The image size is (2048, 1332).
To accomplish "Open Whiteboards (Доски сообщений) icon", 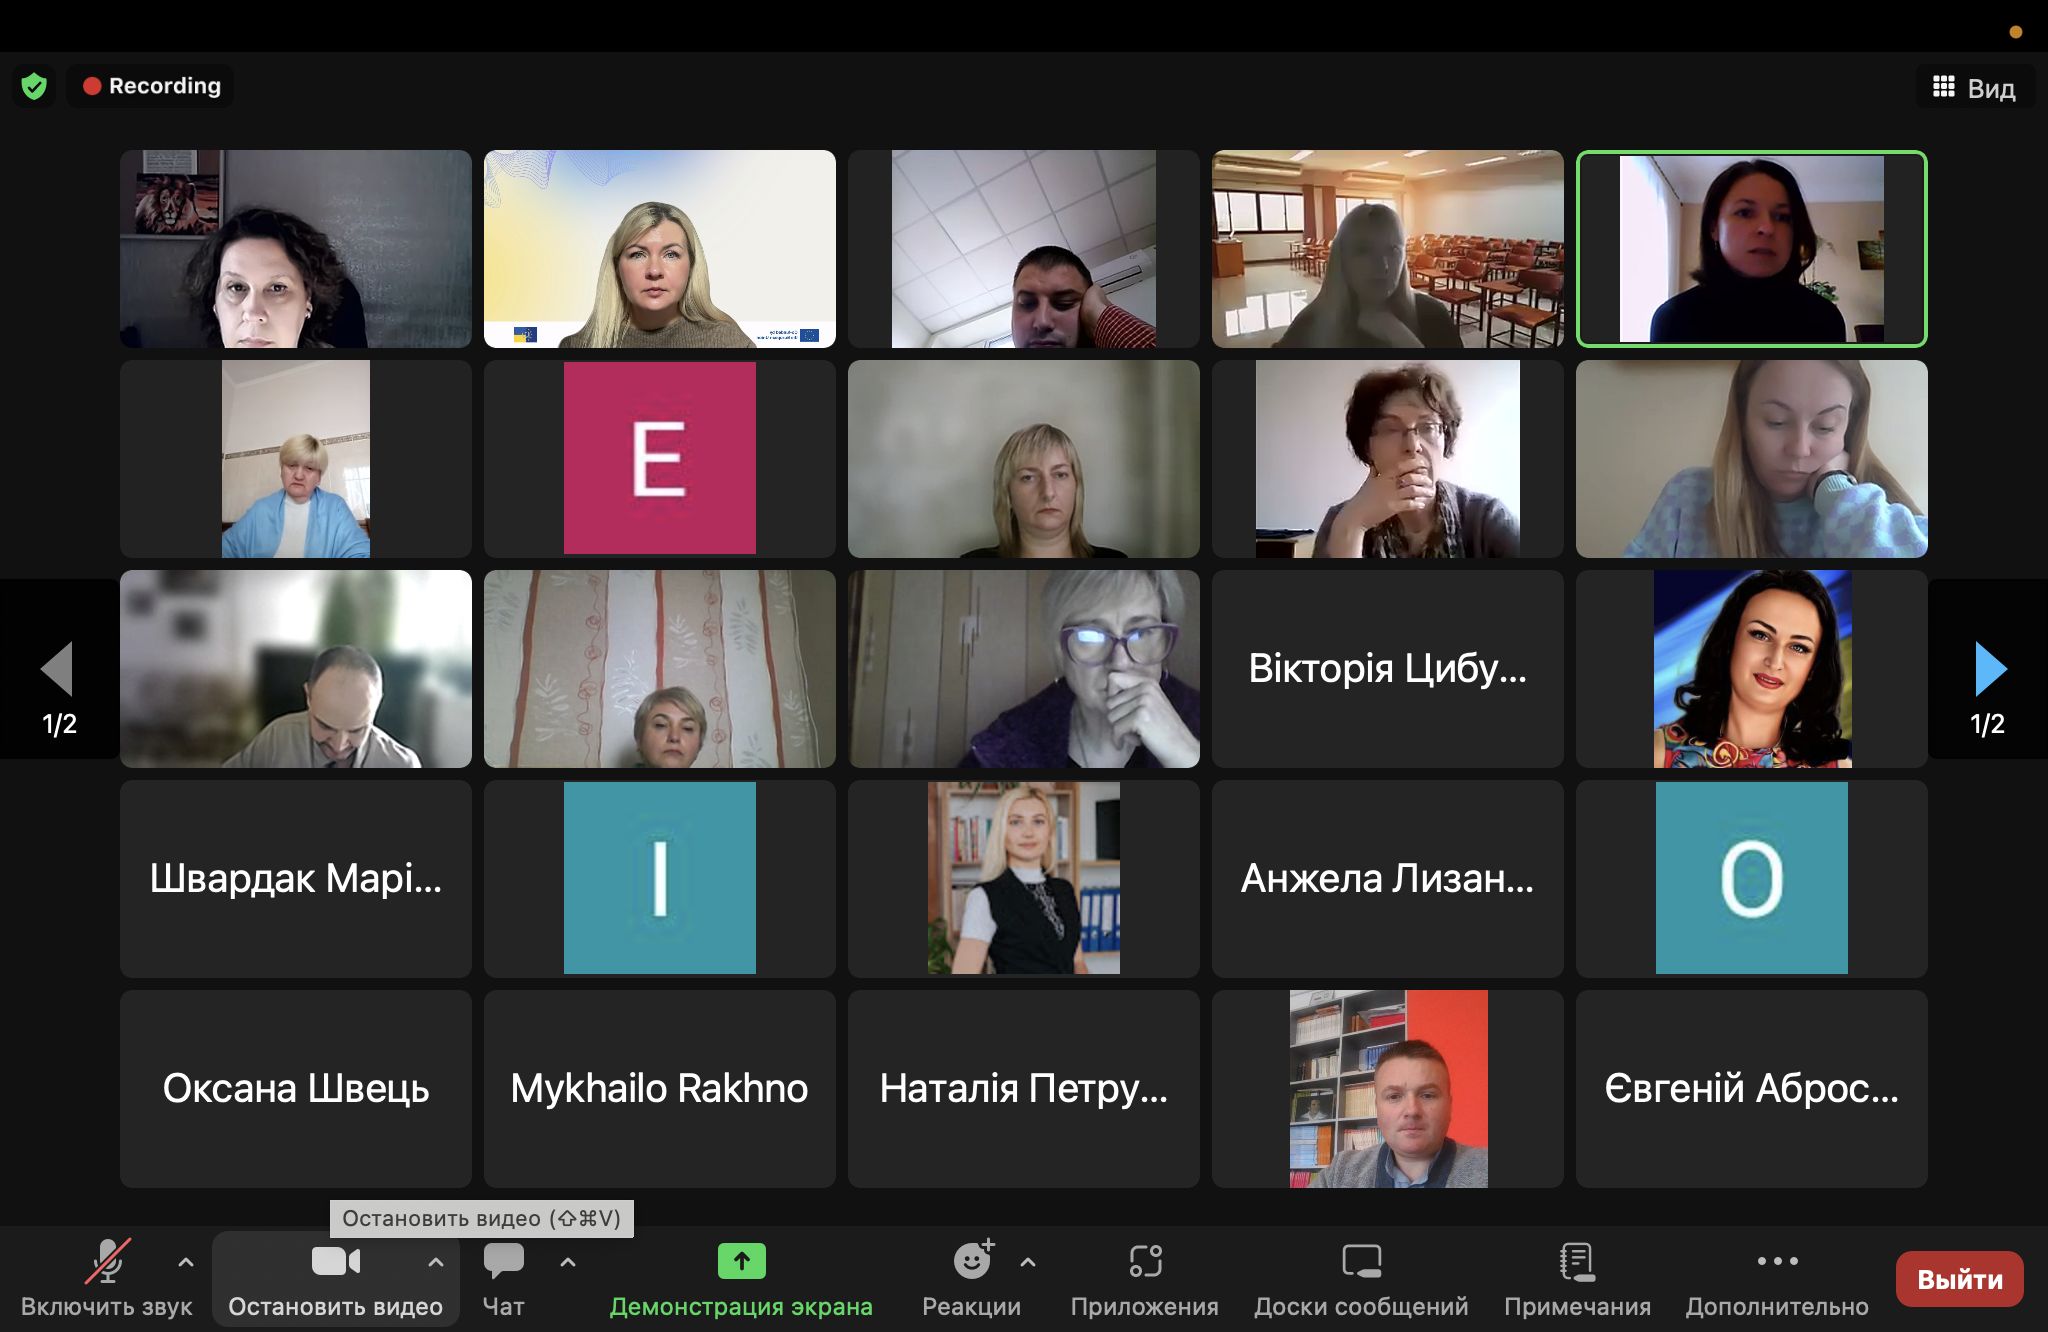I will pos(1361,1262).
